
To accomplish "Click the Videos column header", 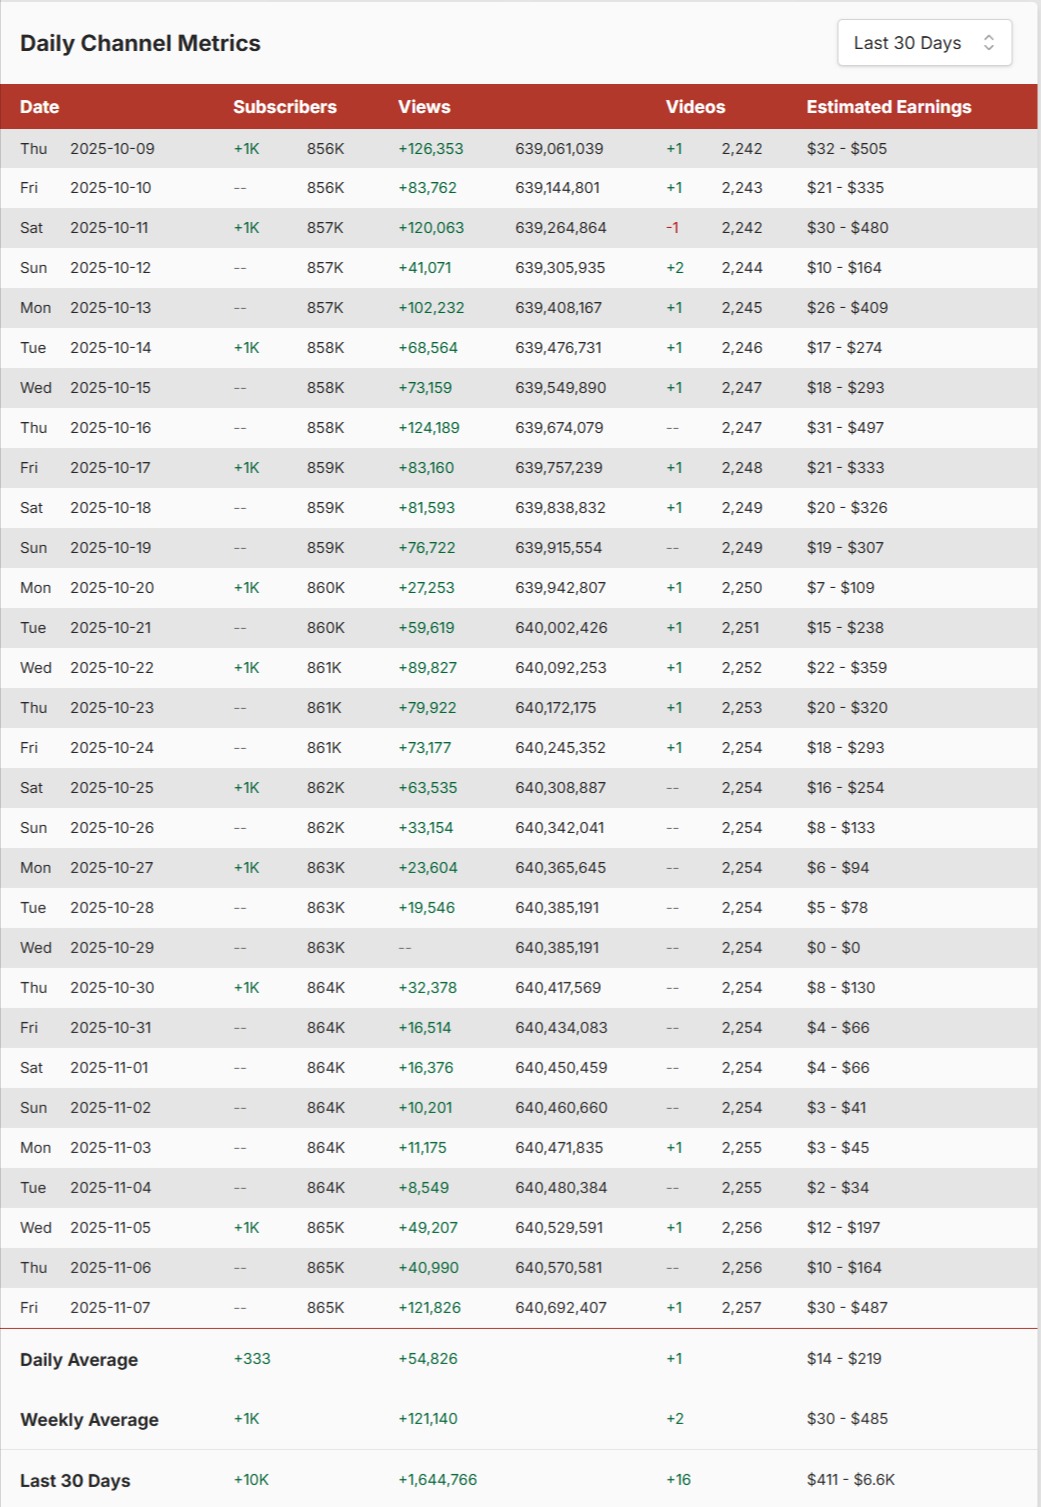I will [695, 107].
